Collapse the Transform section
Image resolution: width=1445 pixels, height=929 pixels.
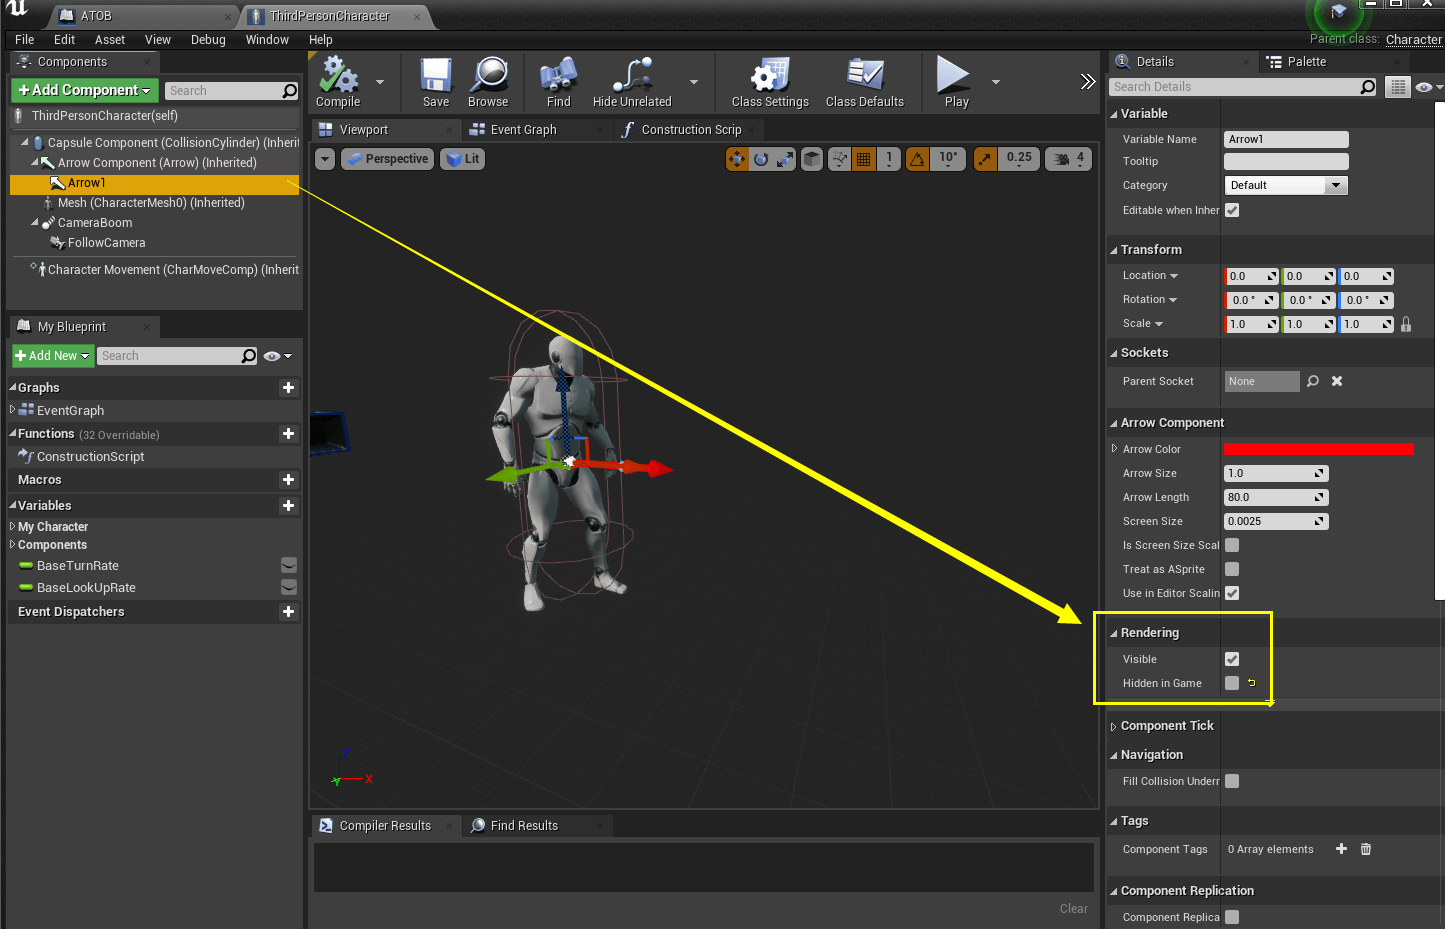(1114, 250)
